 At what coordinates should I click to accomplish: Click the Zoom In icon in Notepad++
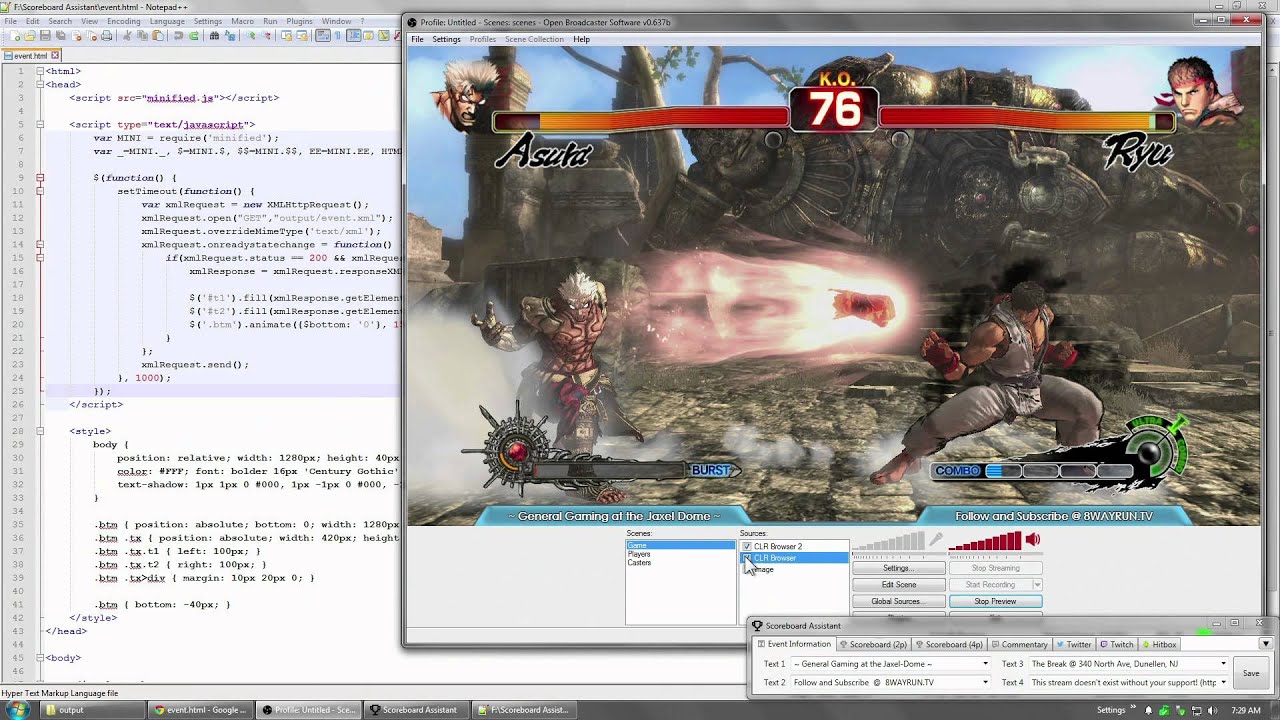pyautogui.click(x=251, y=36)
